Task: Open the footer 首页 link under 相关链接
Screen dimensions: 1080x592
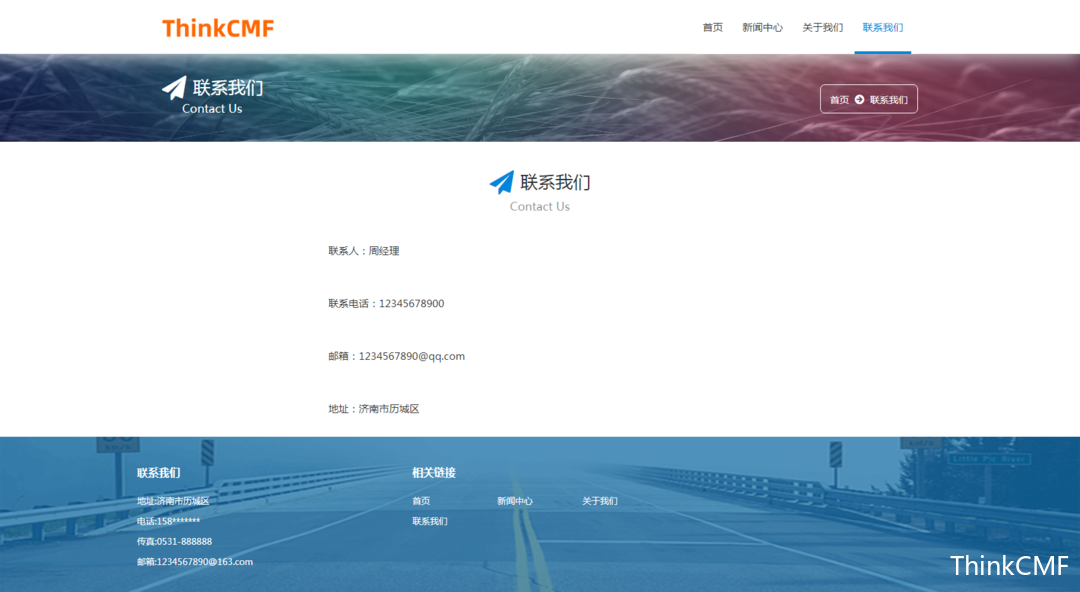Action: coord(421,501)
